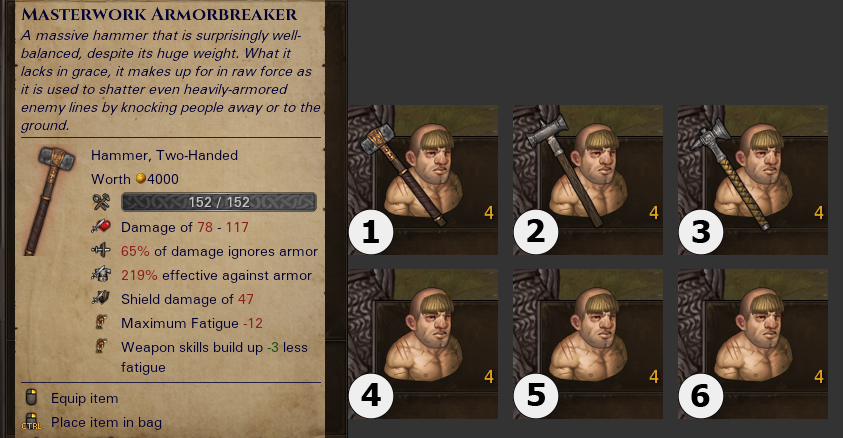Select unarmed portrait number 4
This screenshot has width=843, height=438.
coord(423,344)
